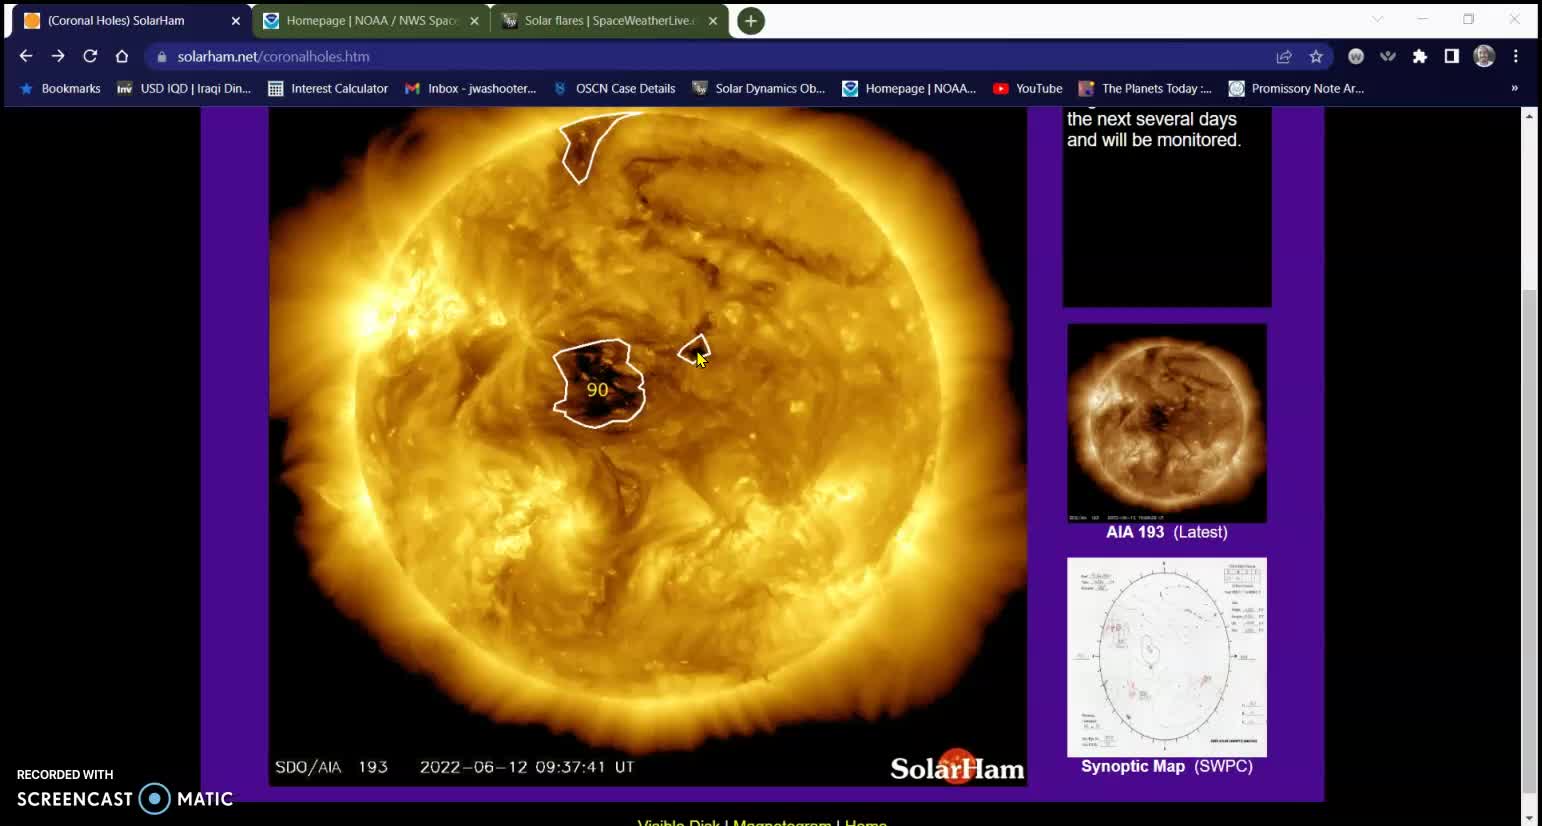Open the Synoptic Map (SWPC) caption link
Image resolution: width=1542 pixels, height=826 pixels.
pos(1166,766)
